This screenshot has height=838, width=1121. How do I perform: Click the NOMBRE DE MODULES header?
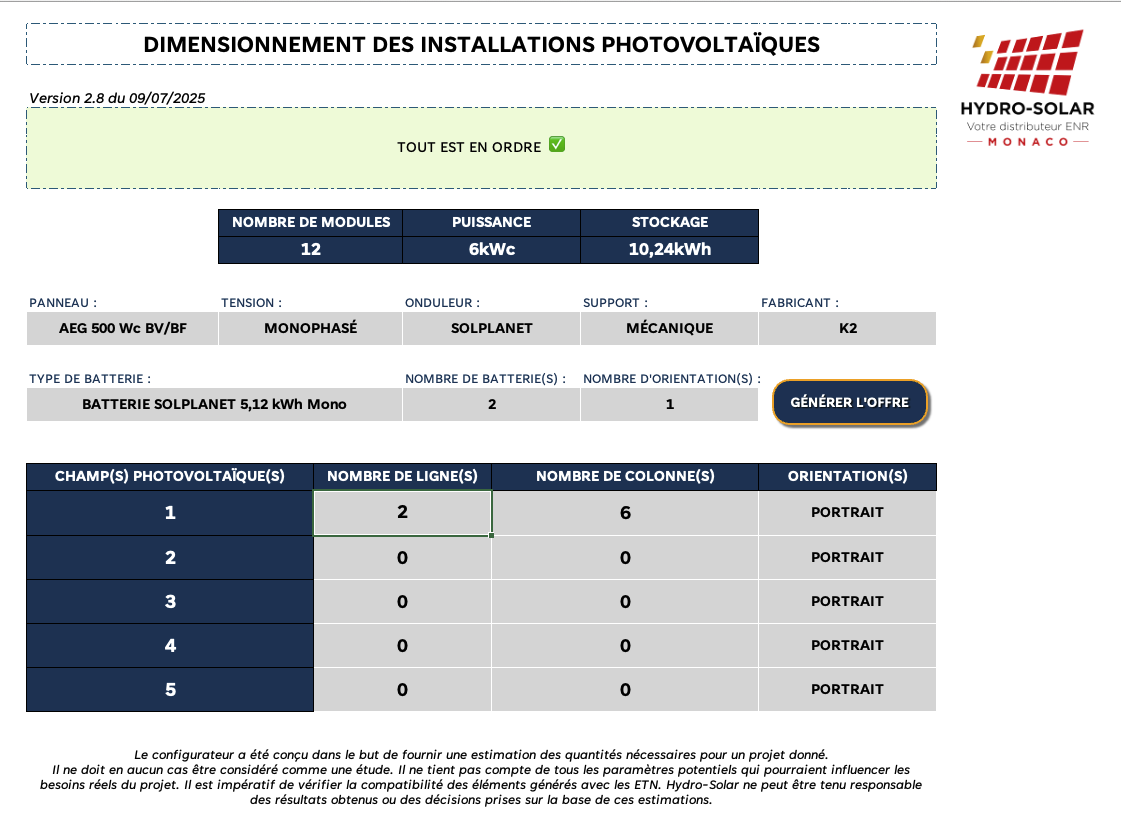pyautogui.click(x=310, y=222)
